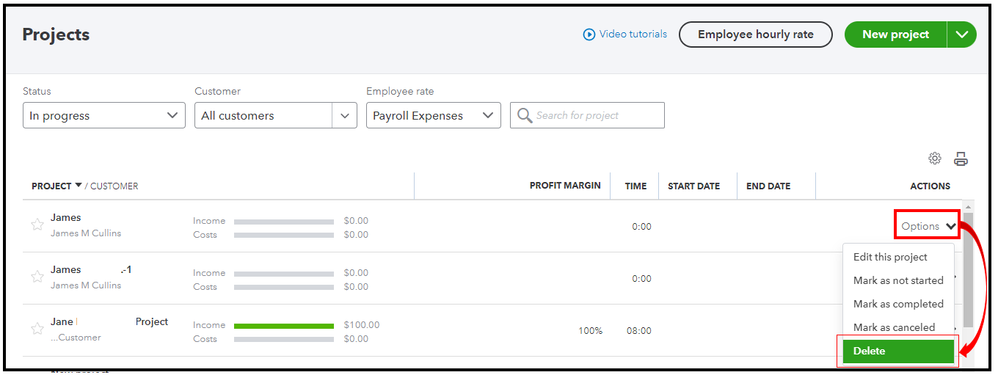Click the Employee hourly rate button
Image resolution: width=998 pixels, height=375 pixels.
756,34
